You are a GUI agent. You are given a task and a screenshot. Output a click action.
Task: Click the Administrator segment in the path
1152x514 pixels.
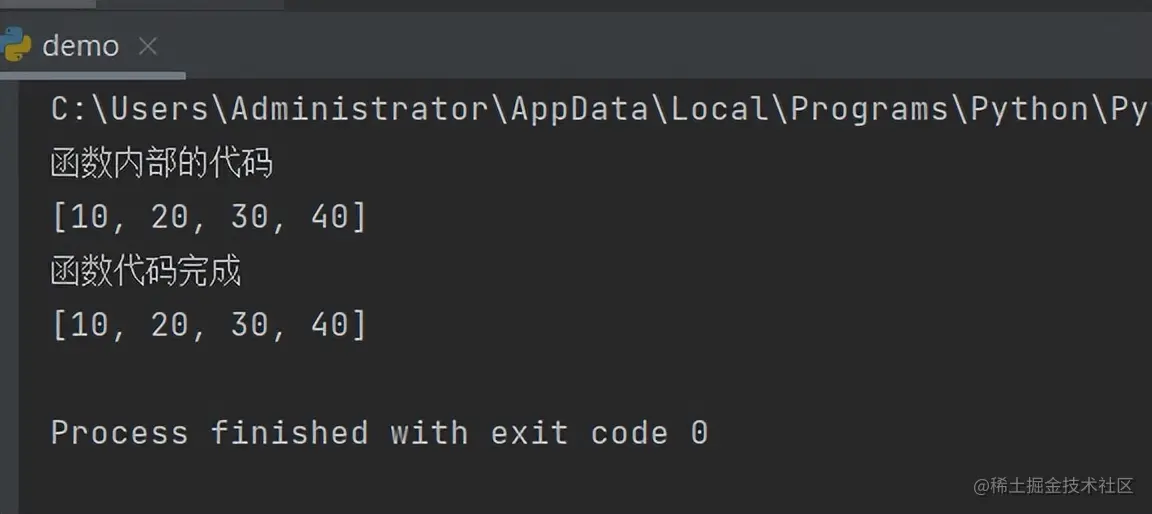pos(360,109)
